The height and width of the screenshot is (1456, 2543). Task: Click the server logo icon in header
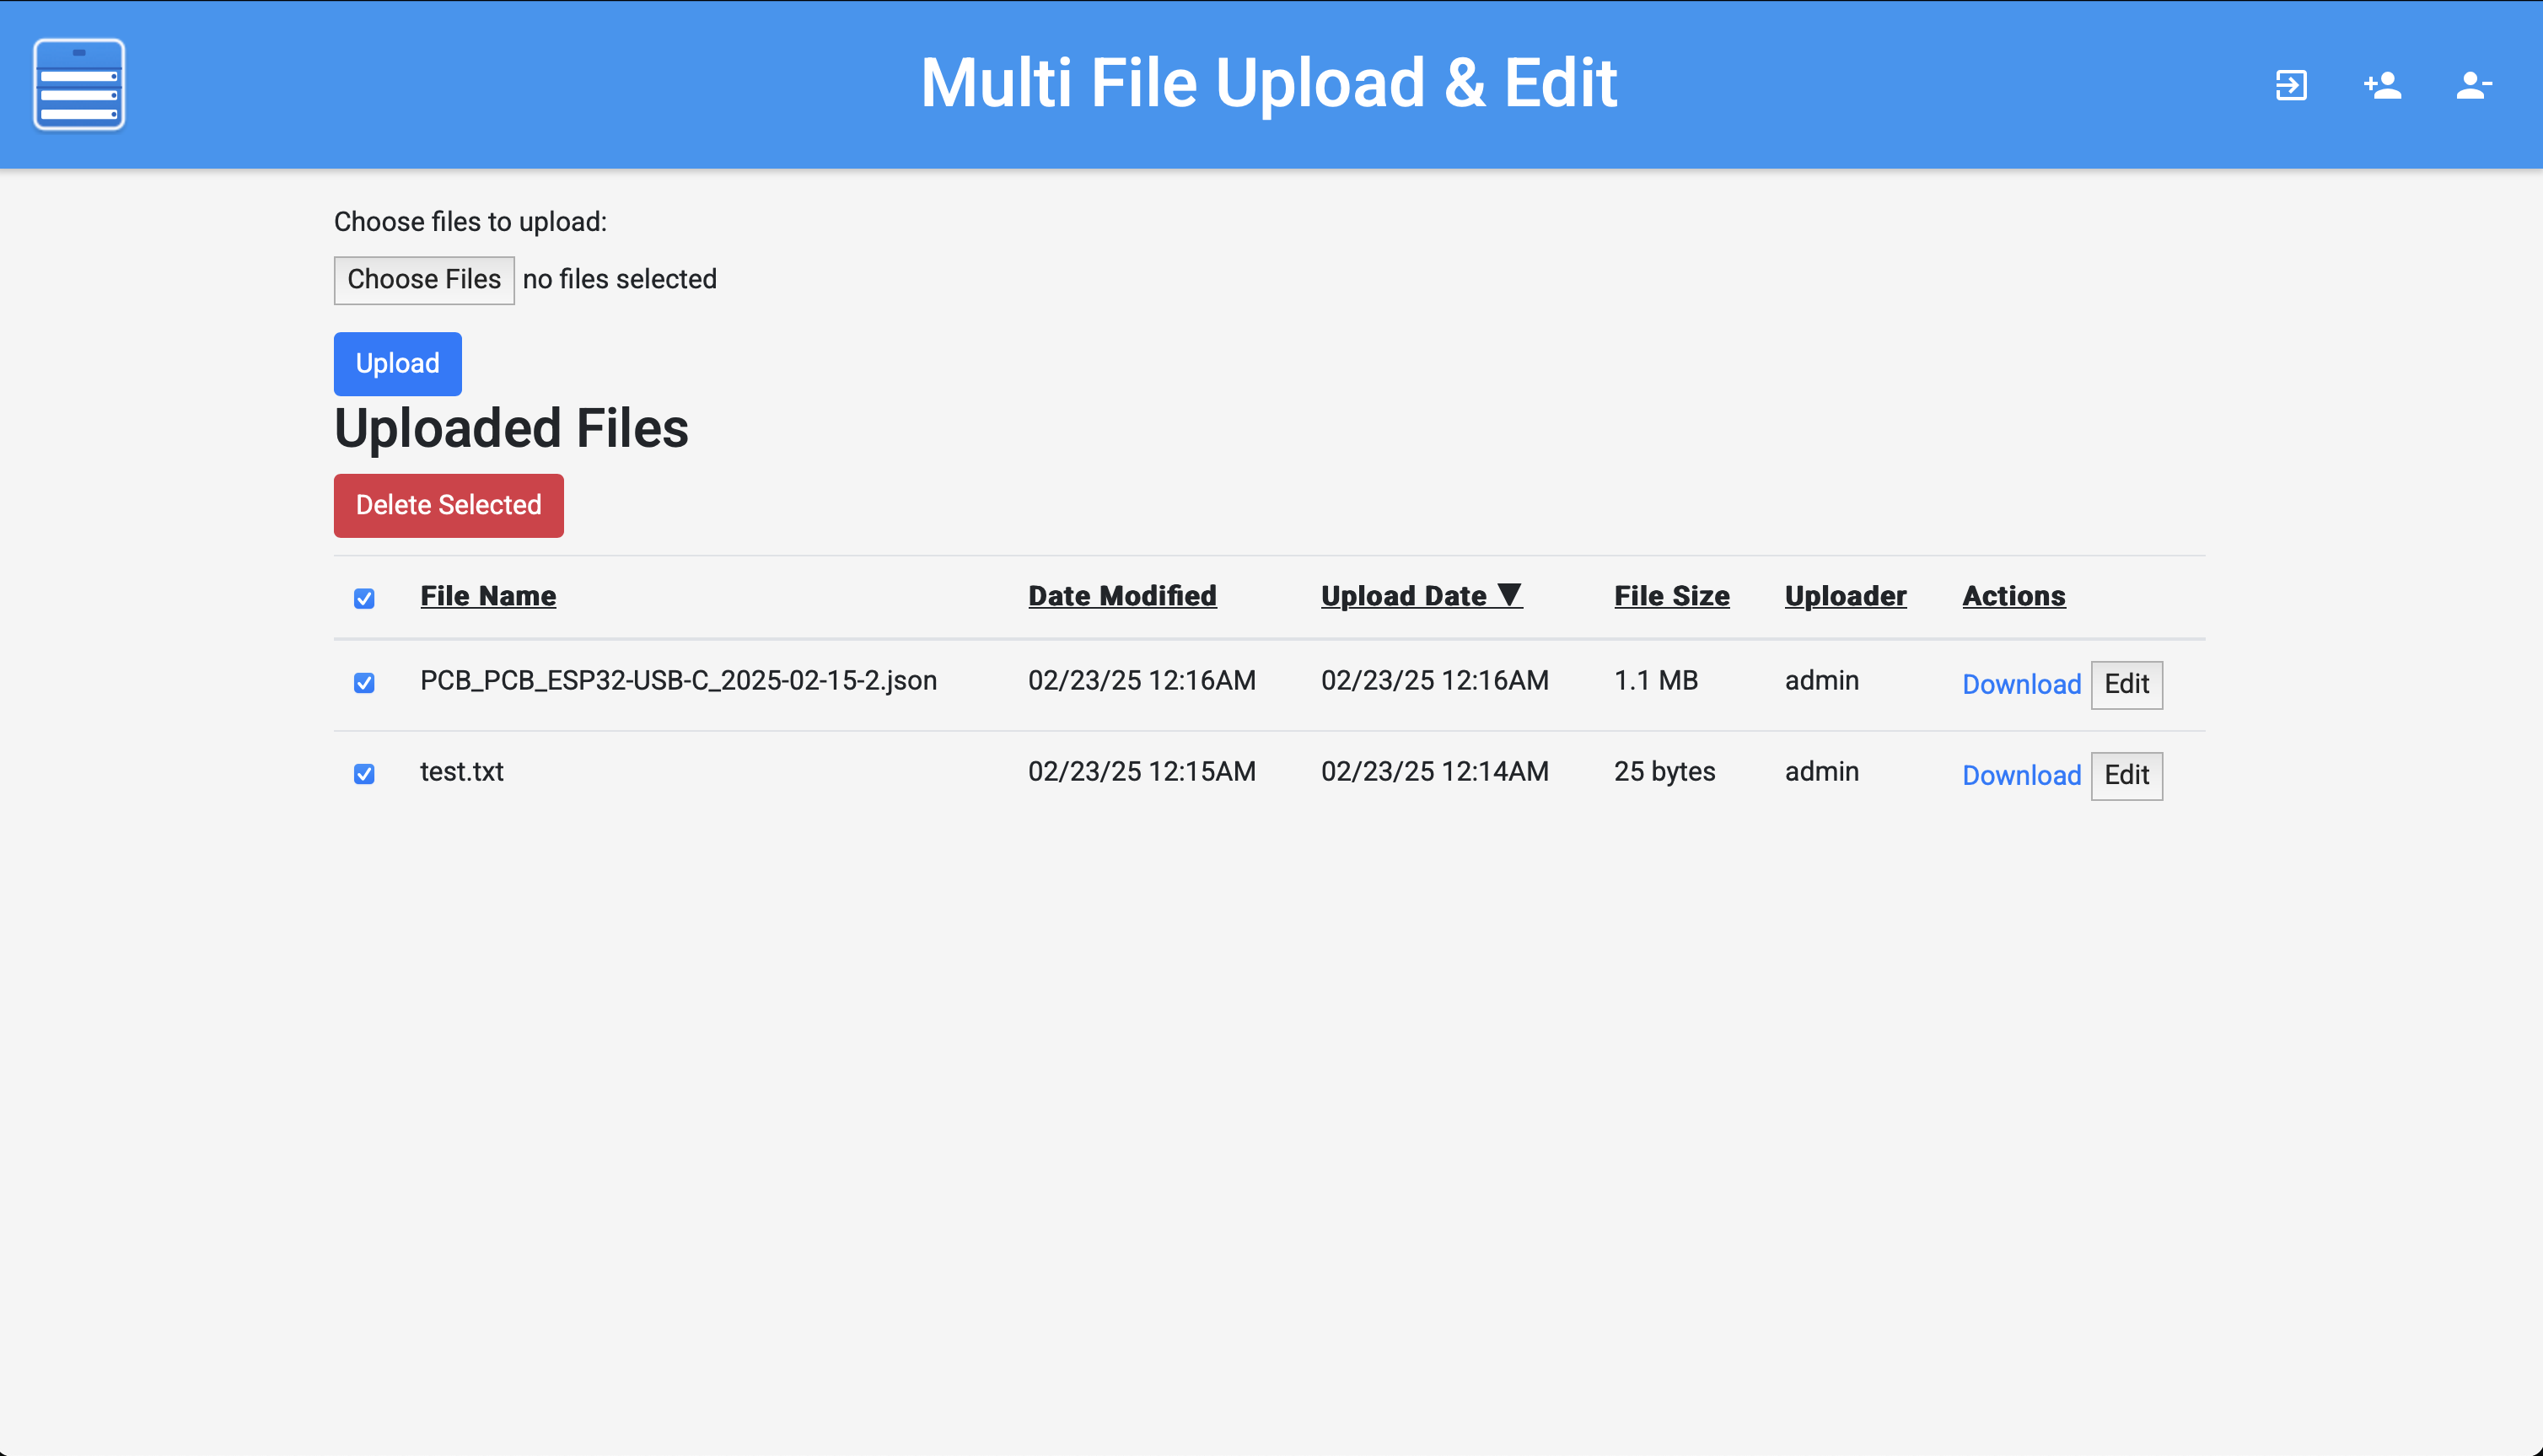(x=79, y=84)
